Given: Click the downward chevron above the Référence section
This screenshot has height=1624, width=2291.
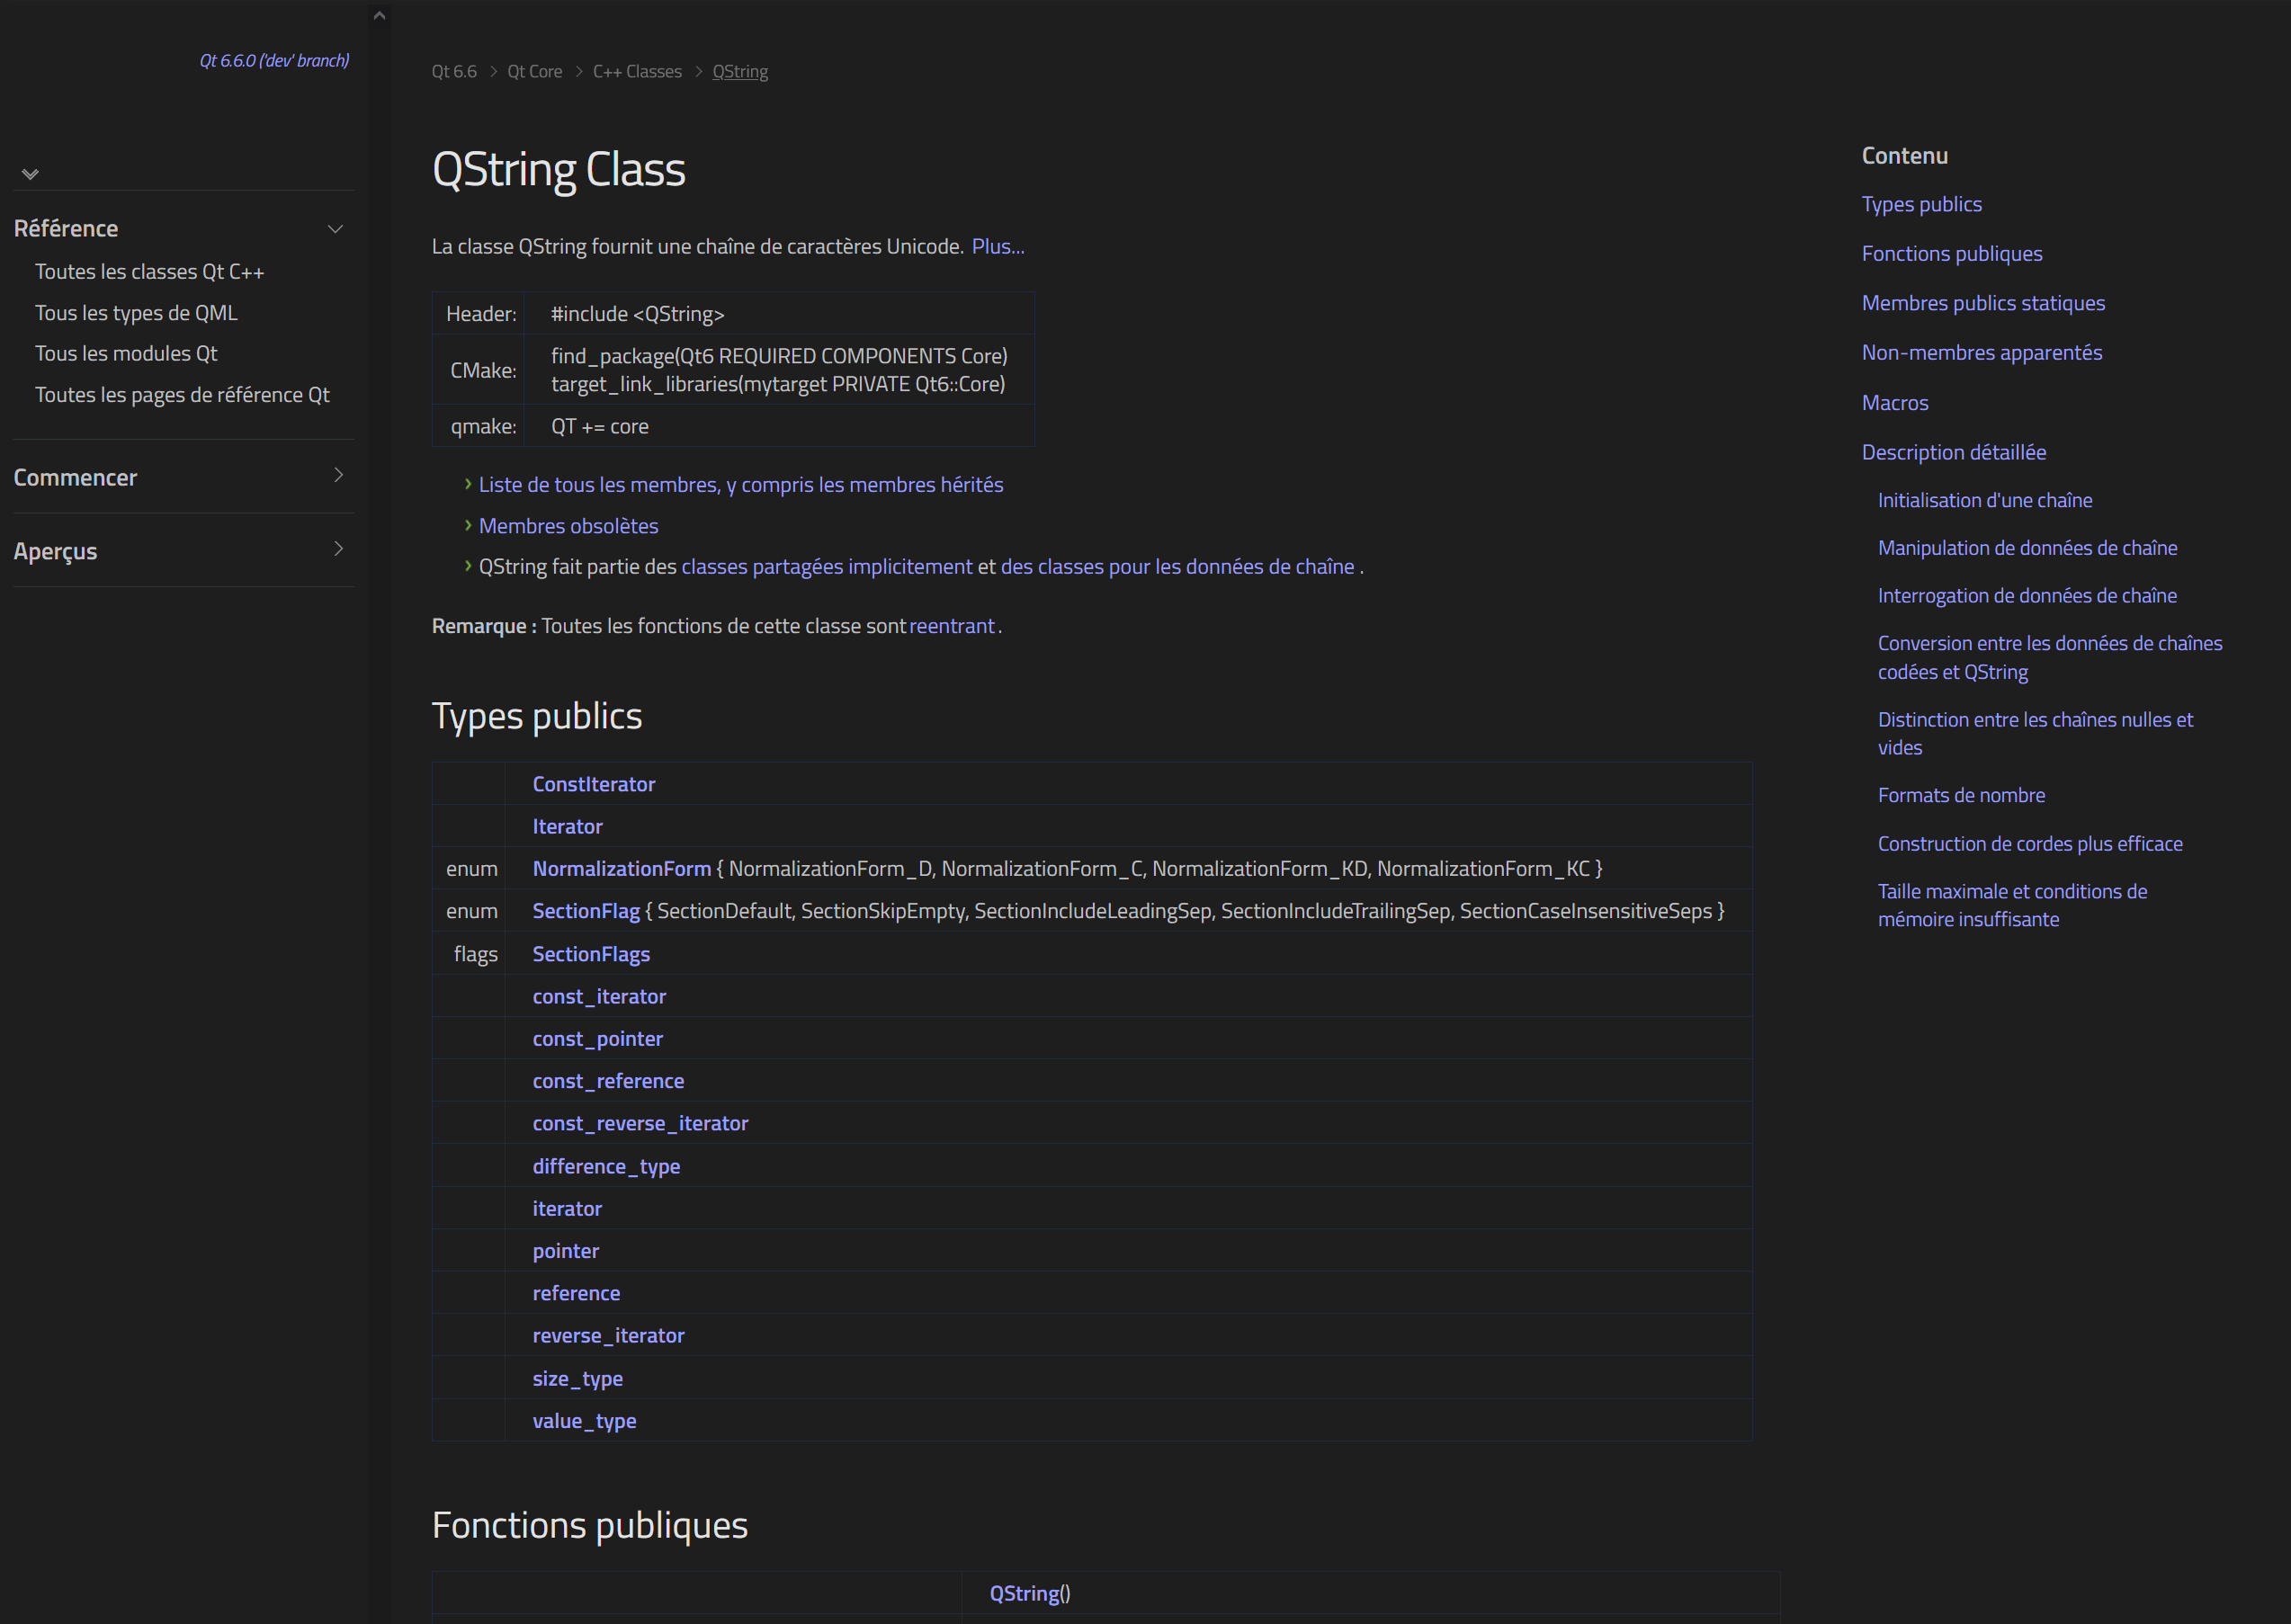Looking at the screenshot, I should (30, 174).
